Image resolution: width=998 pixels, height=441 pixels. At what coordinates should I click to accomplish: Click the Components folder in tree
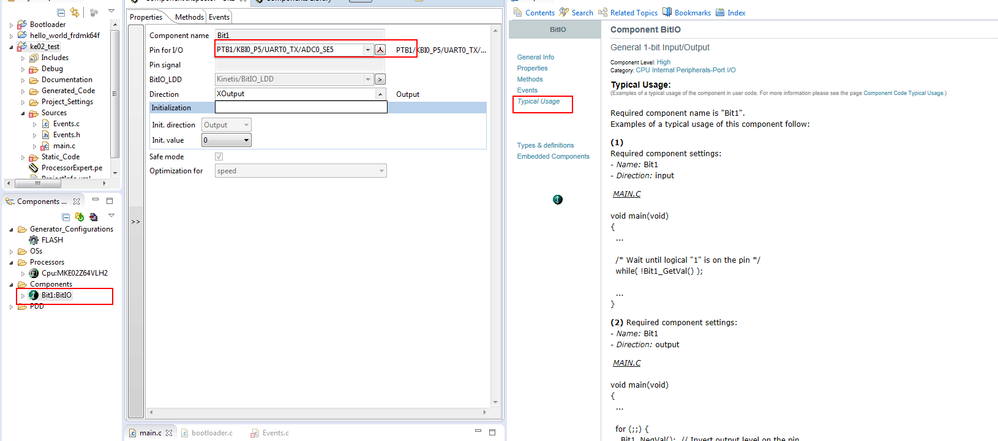(51, 284)
